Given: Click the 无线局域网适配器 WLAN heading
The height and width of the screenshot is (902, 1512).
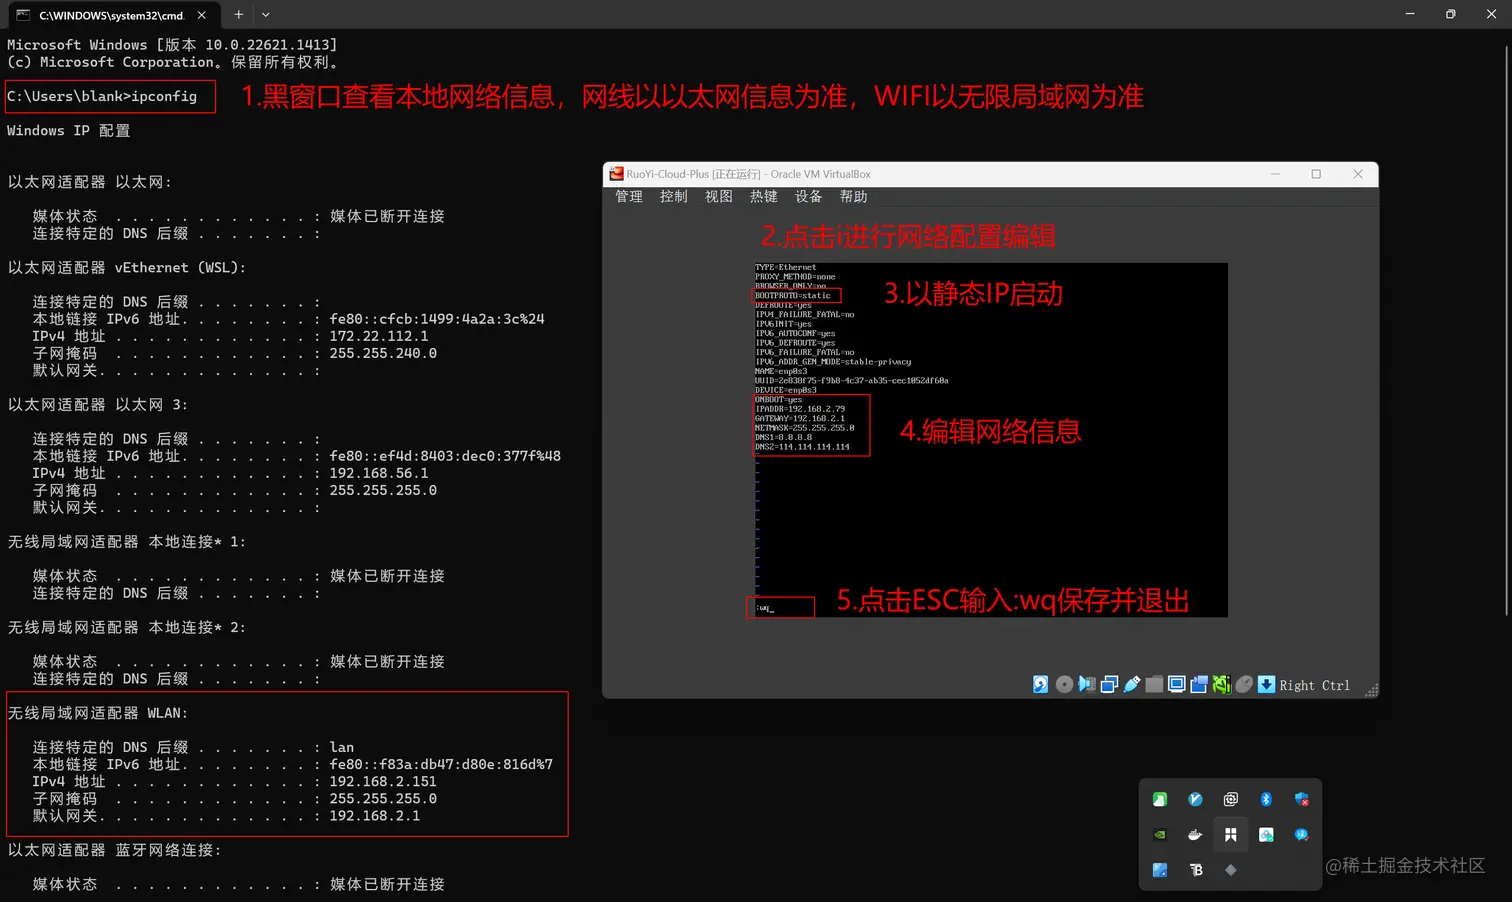Looking at the screenshot, I should 98,713.
